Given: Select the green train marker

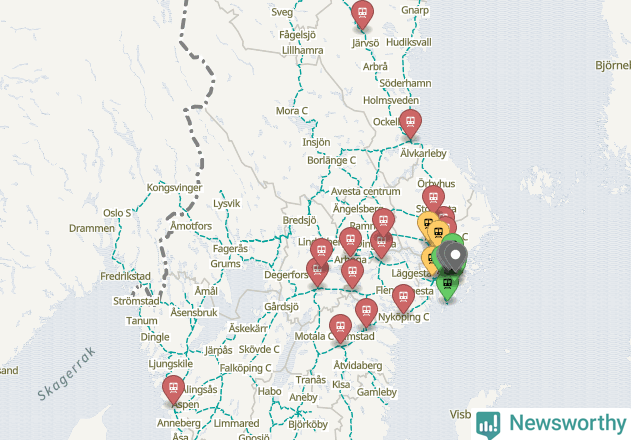Looking at the screenshot, I should click(x=447, y=285).
